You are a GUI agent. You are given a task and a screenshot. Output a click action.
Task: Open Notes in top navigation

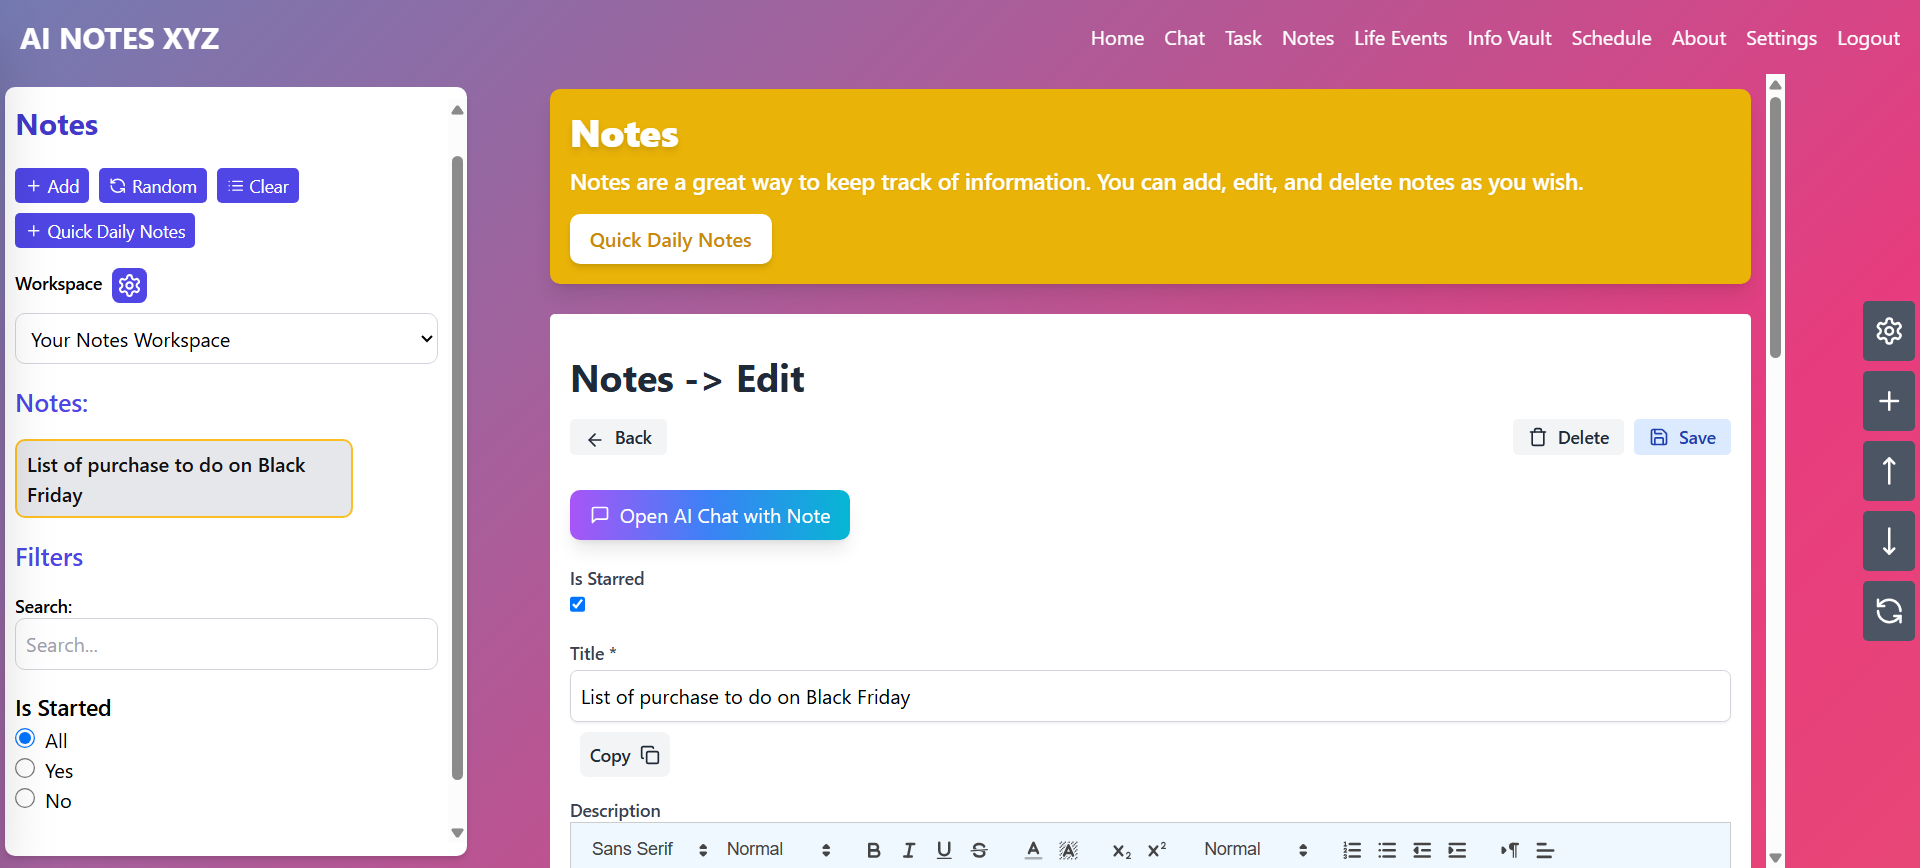[x=1308, y=38]
